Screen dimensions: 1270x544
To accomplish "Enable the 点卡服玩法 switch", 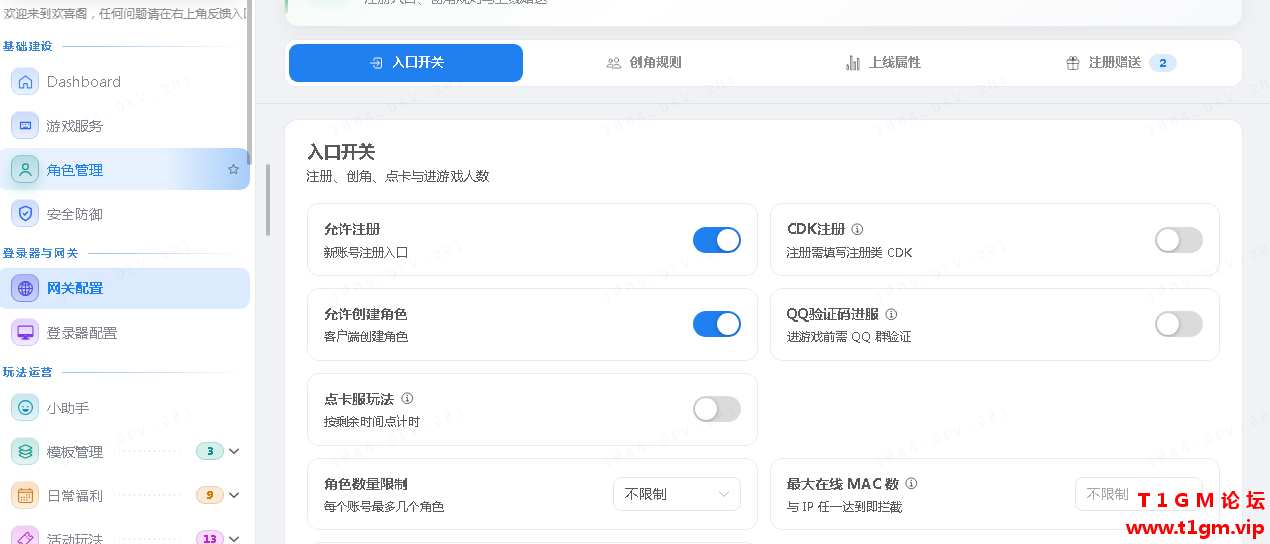I will [x=717, y=409].
